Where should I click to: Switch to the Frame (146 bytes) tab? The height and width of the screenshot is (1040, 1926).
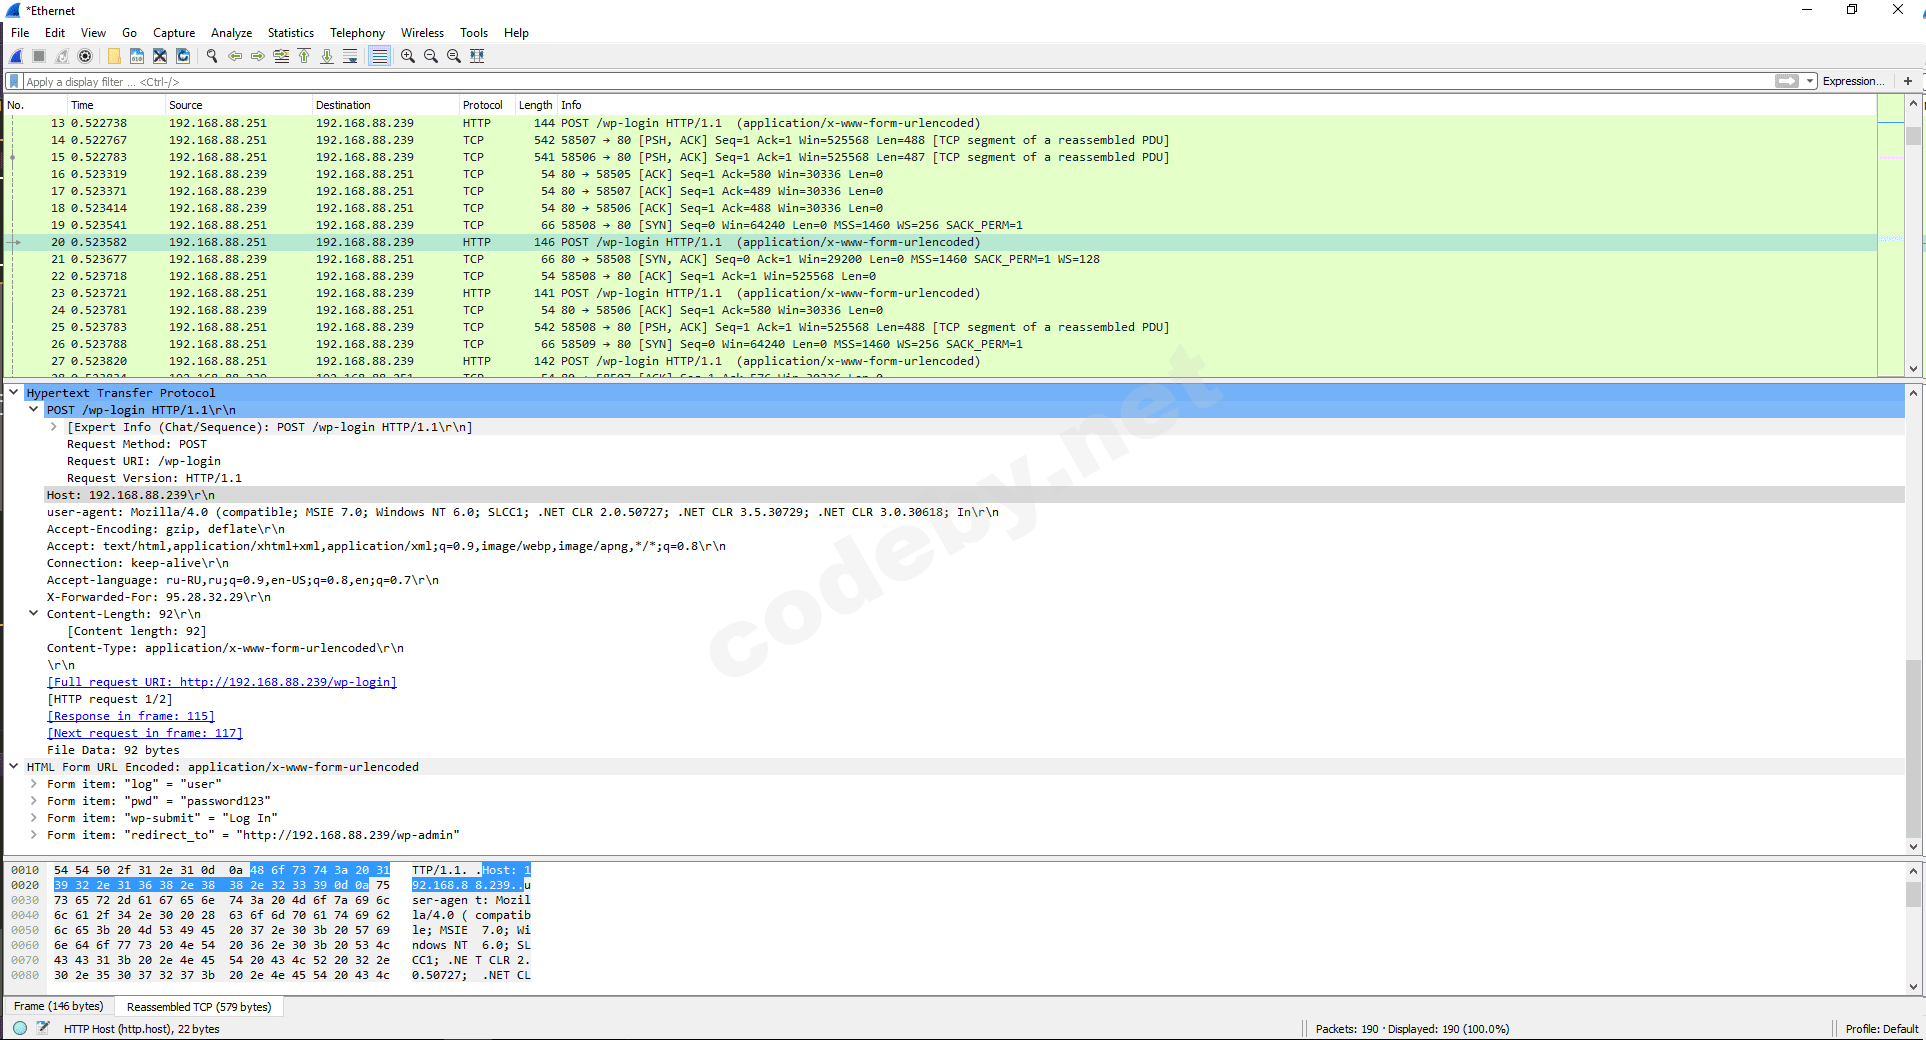click(x=59, y=1007)
